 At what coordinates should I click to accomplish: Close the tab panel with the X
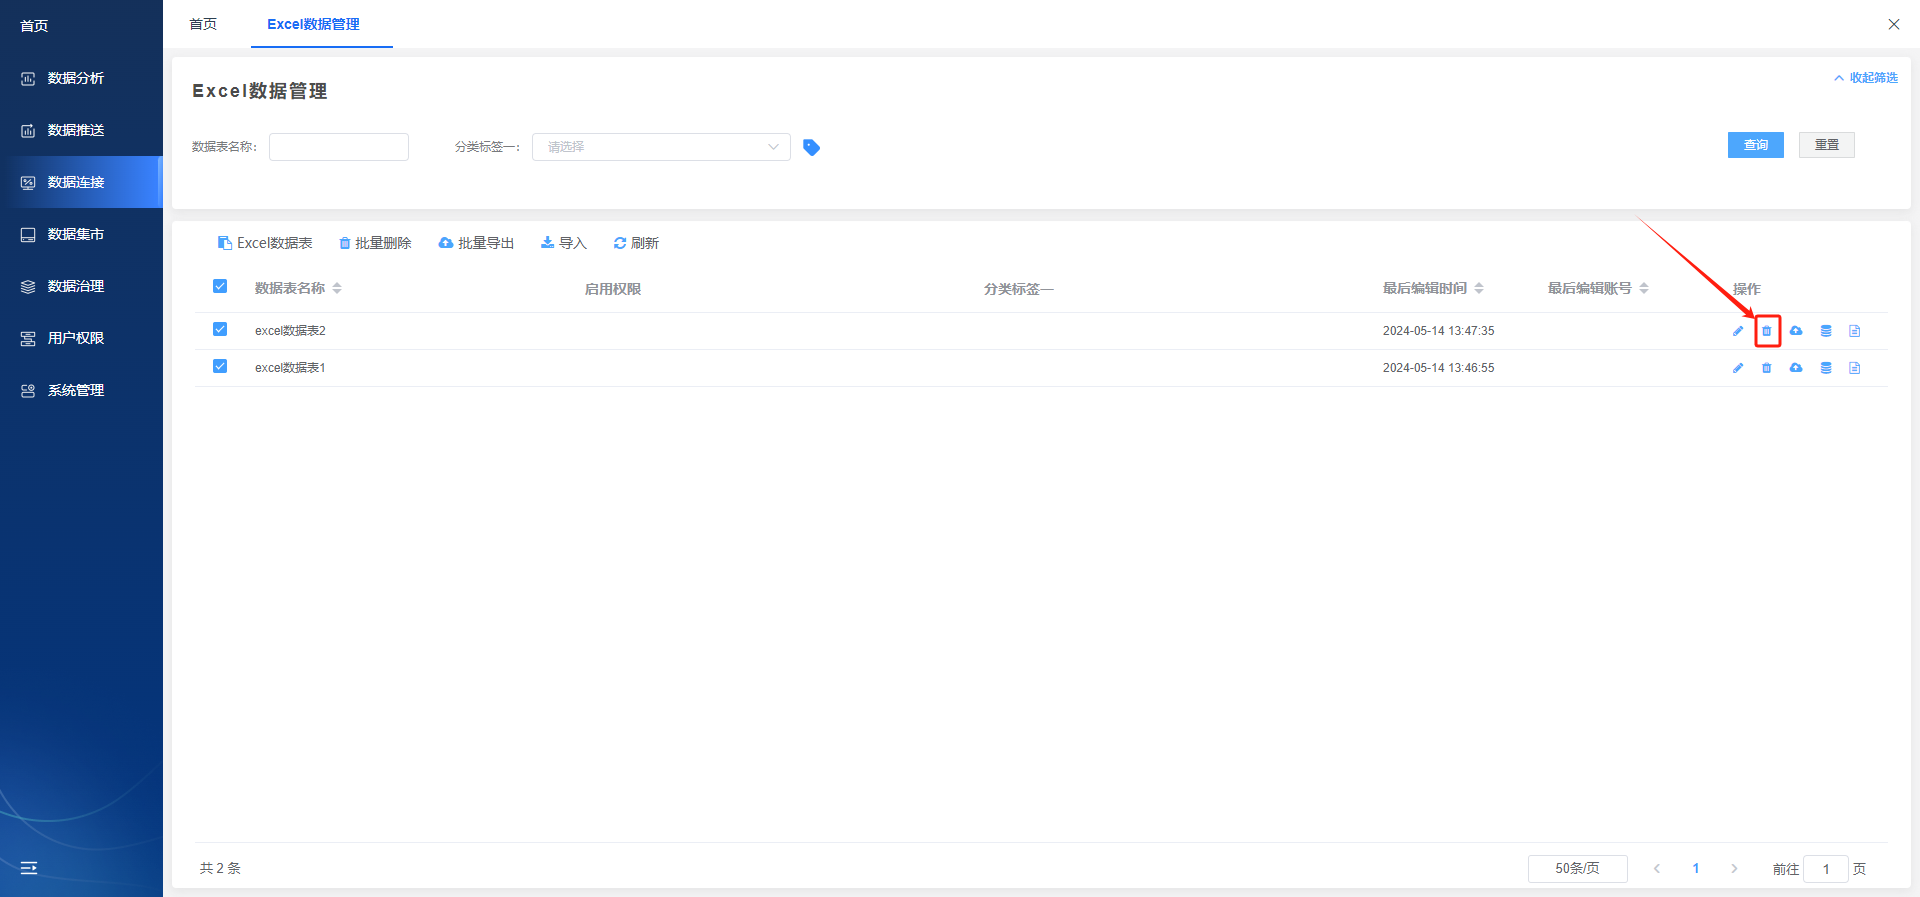[1894, 24]
